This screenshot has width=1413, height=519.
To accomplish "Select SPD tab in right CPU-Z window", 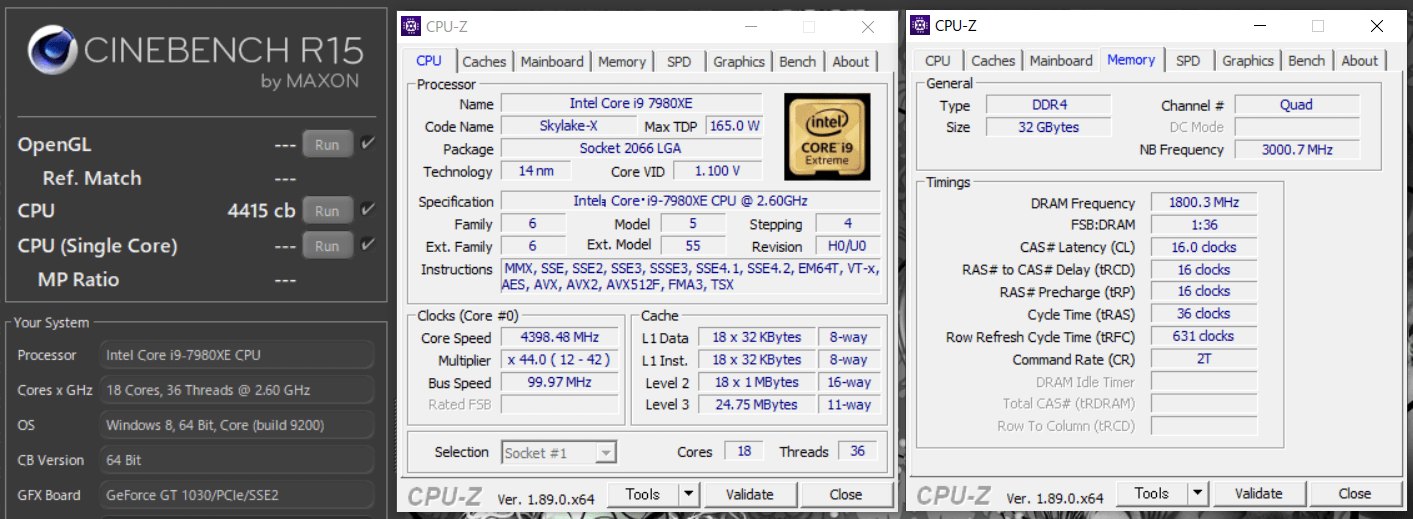I will (x=1188, y=61).
